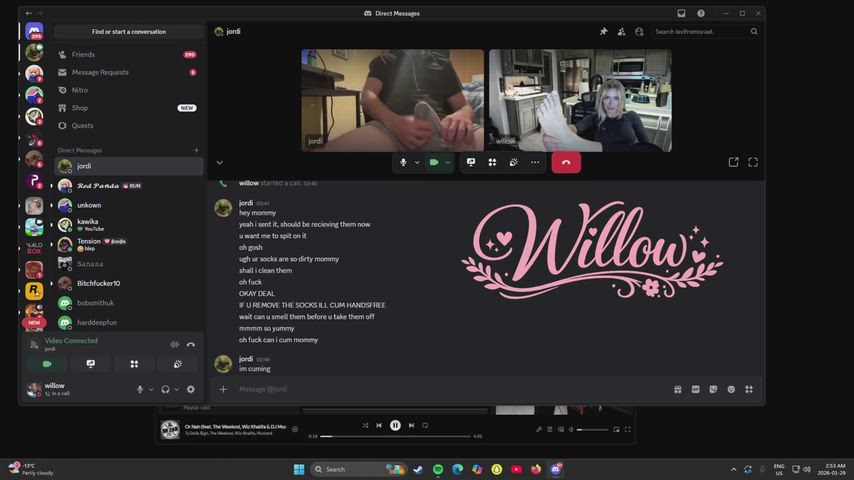Viewport: 854px width, 480px height.
Task: Open Friends tab
Action: 129,54
